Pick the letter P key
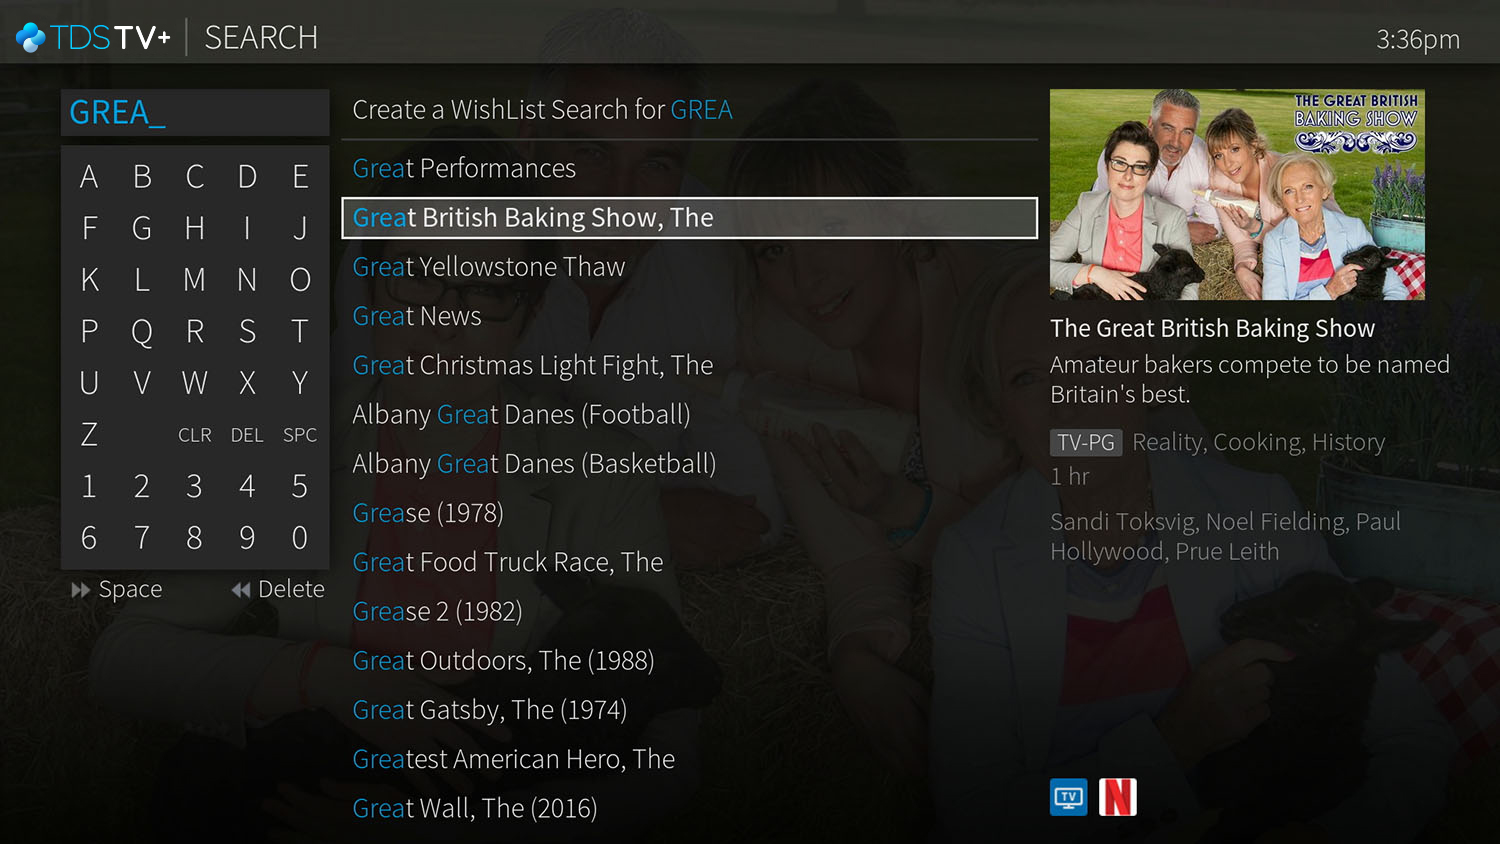The width and height of the screenshot is (1500, 844). click(89, 332)
